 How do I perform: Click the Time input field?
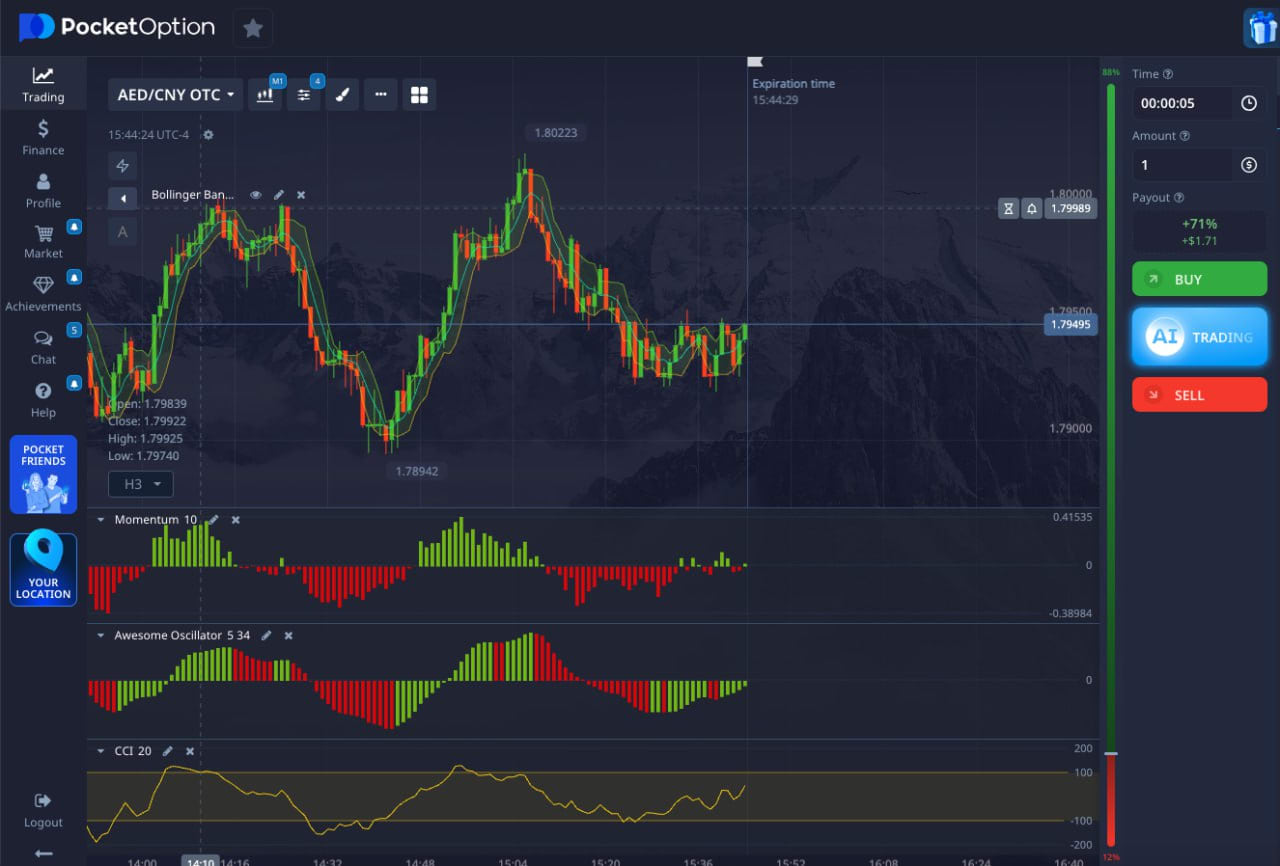coord(1199,103)
